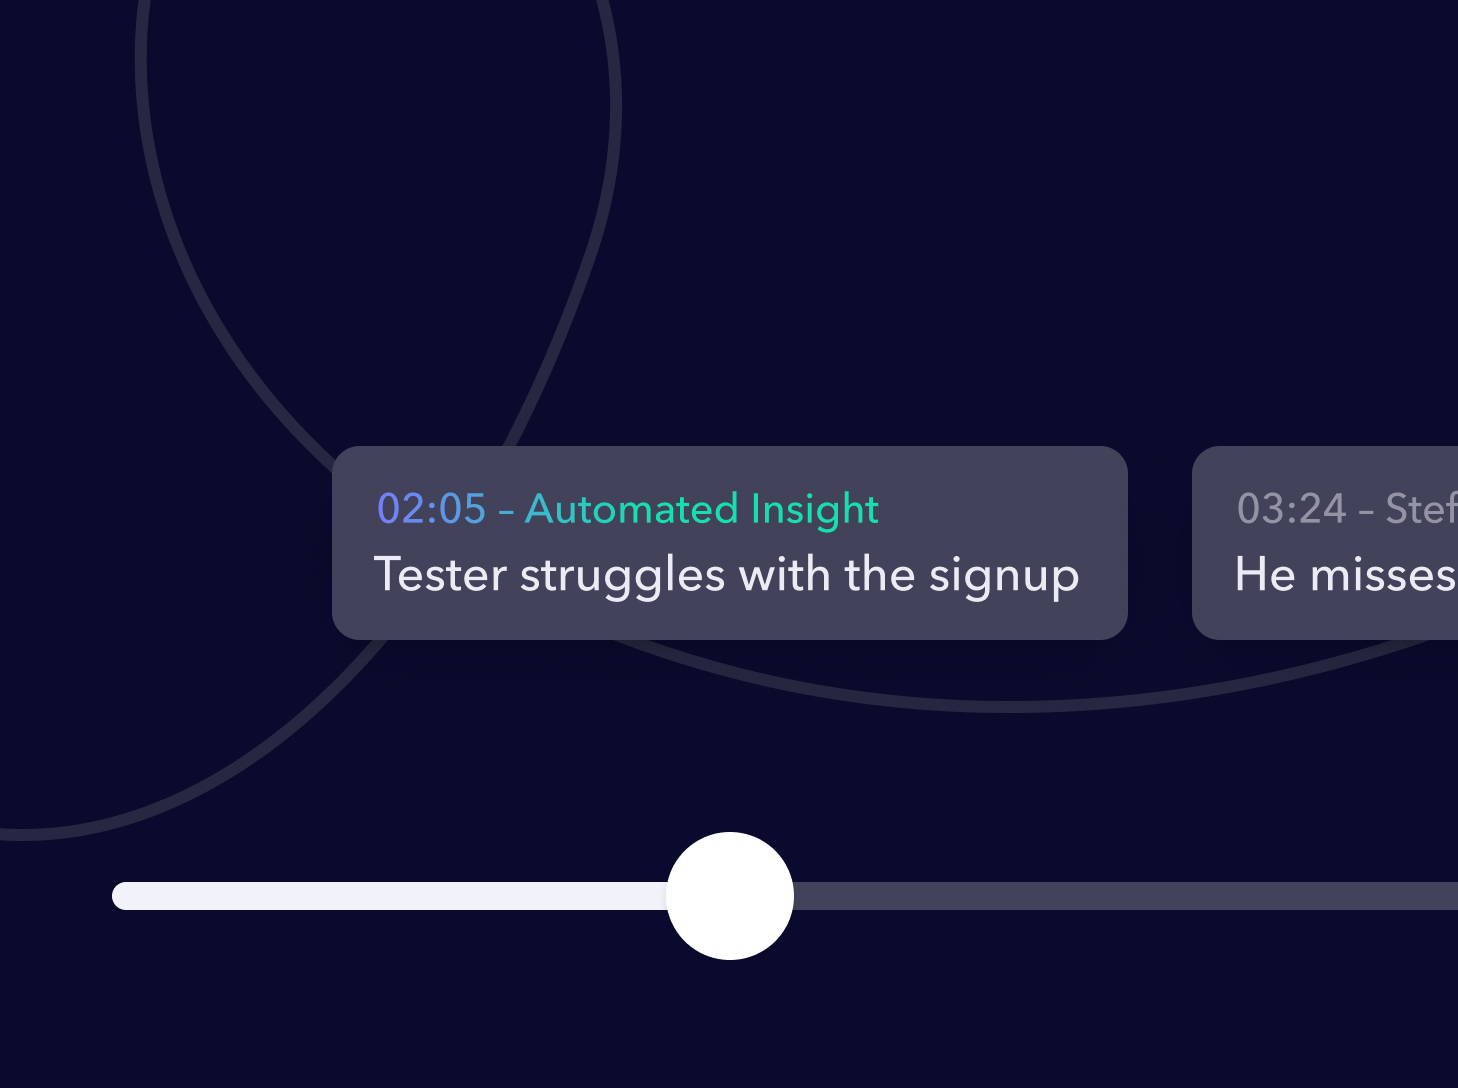The height and width of the screenshot is (1088, 1458).
Task: Click the green Automated Insight label
Action: (x=702, y=509)
